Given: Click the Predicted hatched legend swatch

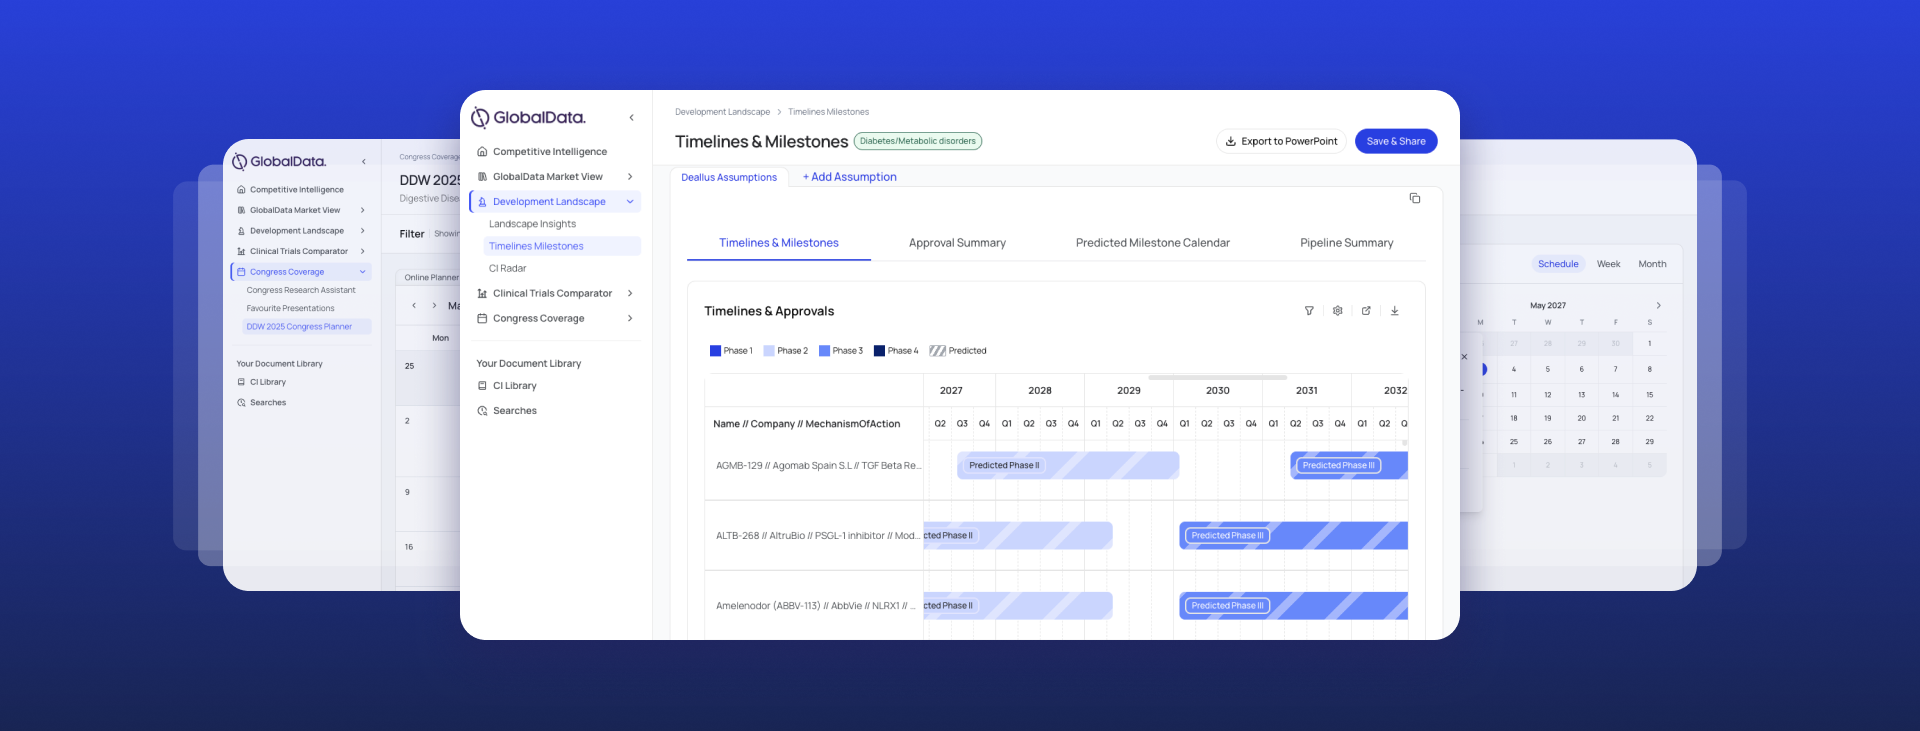Looking at the screenshot, I should click(x=937, y=351).
